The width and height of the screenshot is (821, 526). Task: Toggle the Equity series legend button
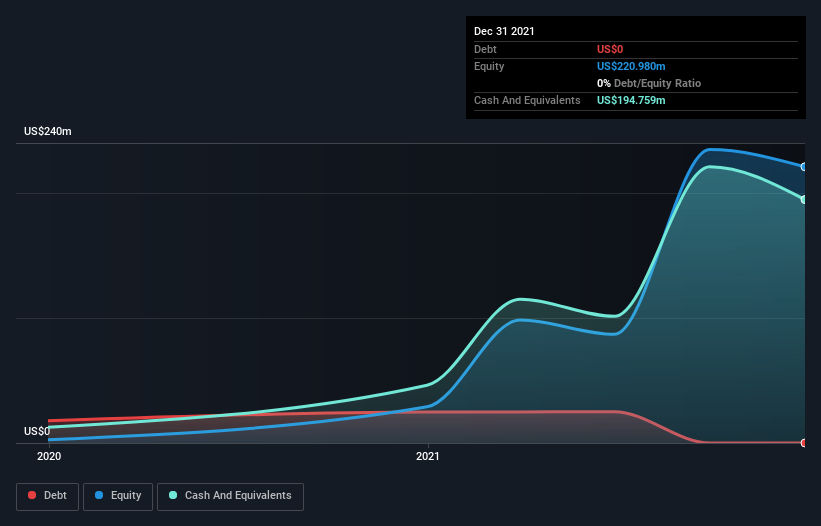tap(118, 496)
